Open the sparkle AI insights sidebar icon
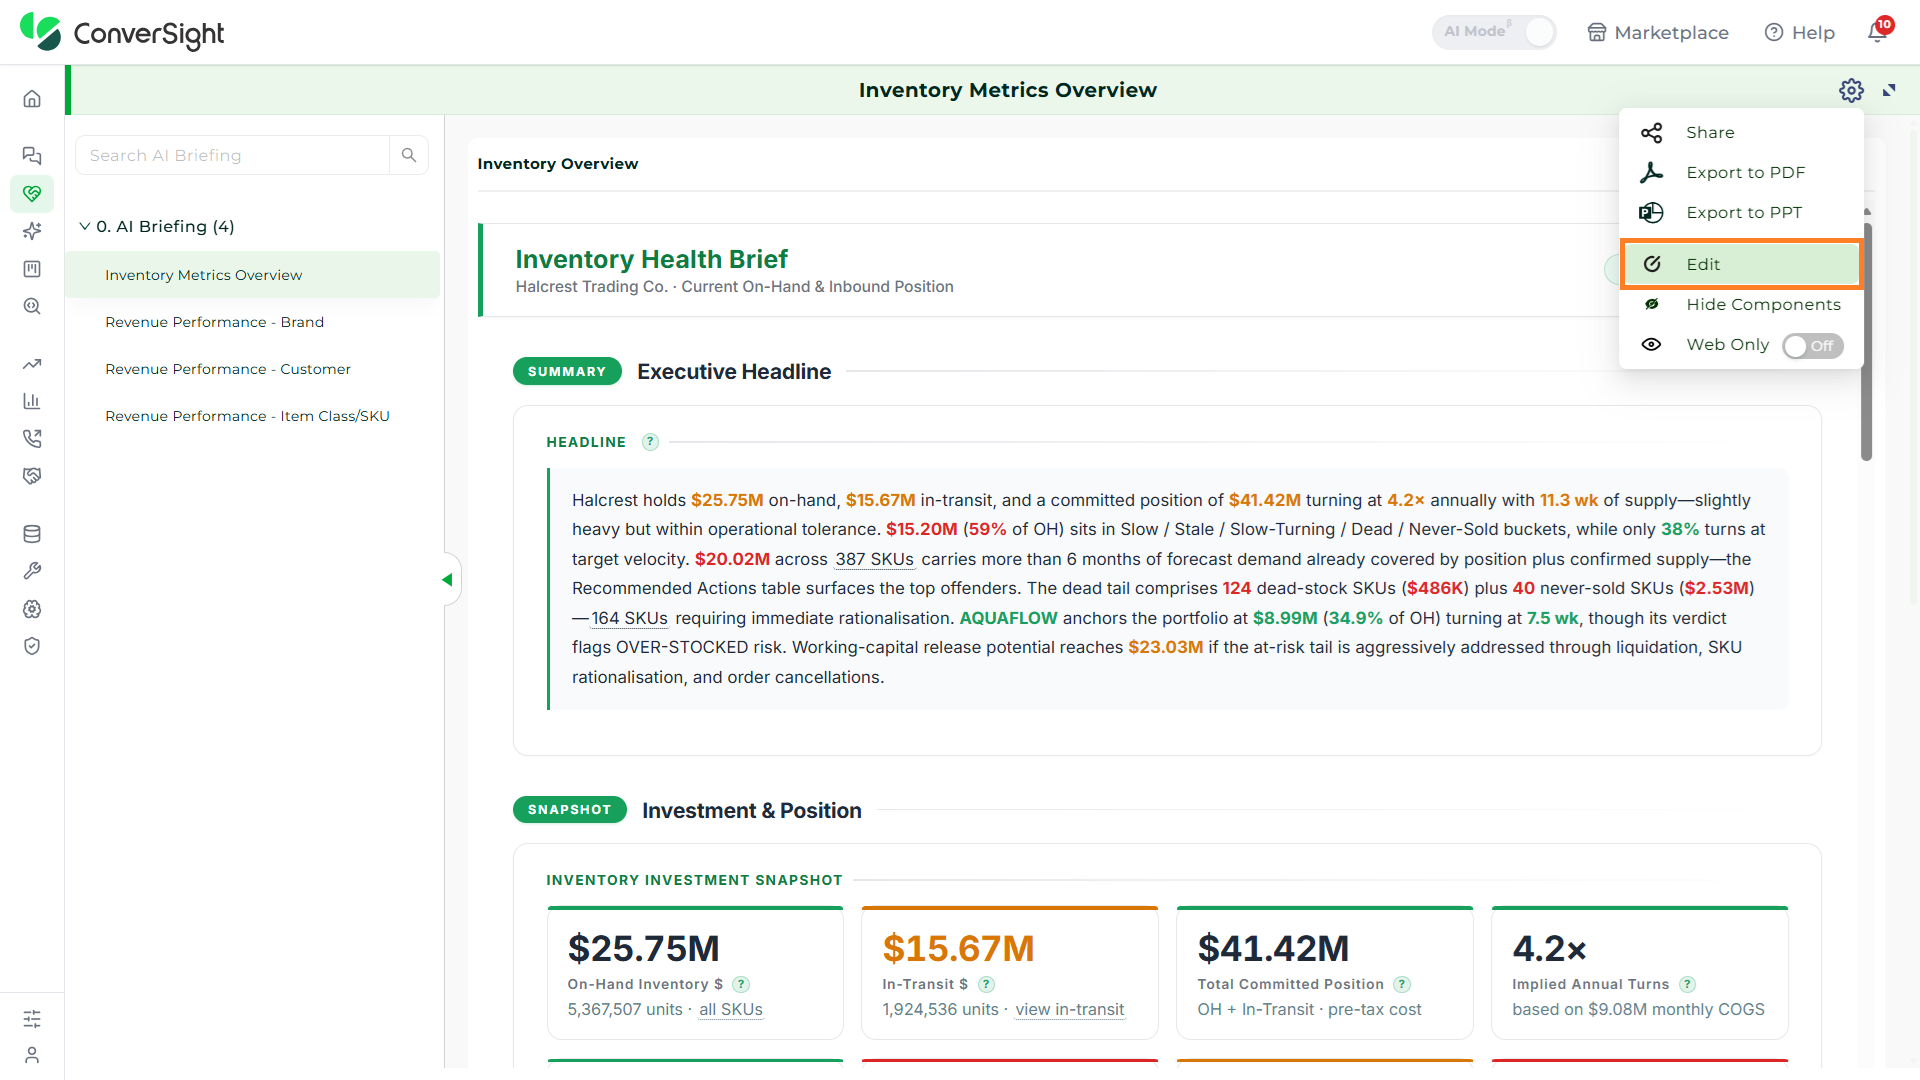The image size is (1920, 1080). pyautogui.click(x=32, y=231)
